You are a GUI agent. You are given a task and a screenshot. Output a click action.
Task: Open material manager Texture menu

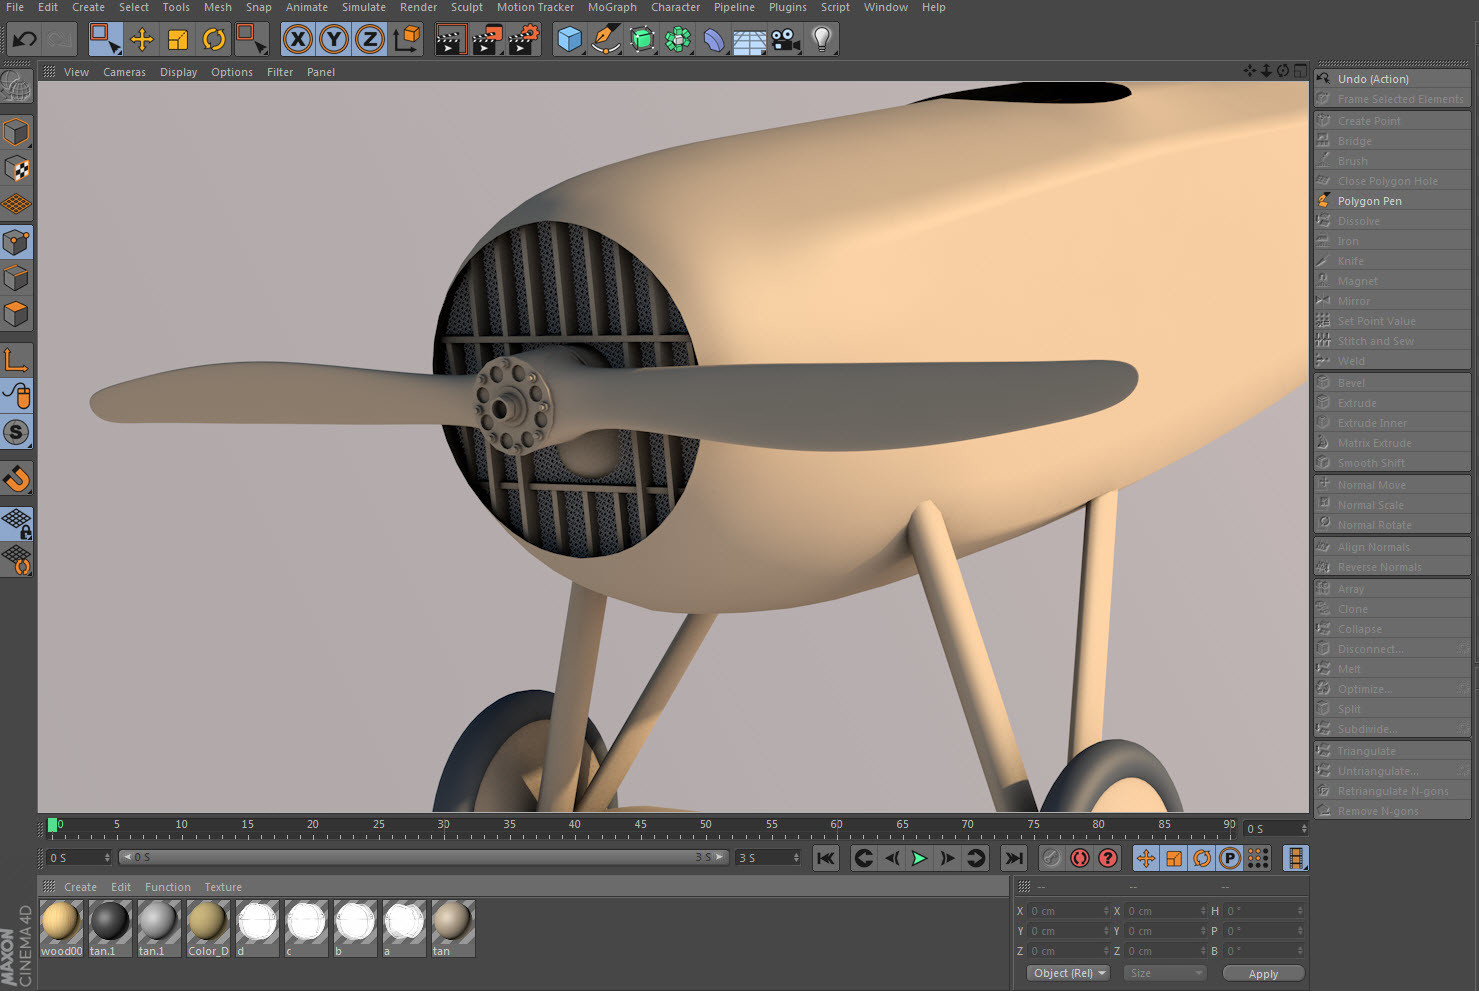click(x=223, y=887)
